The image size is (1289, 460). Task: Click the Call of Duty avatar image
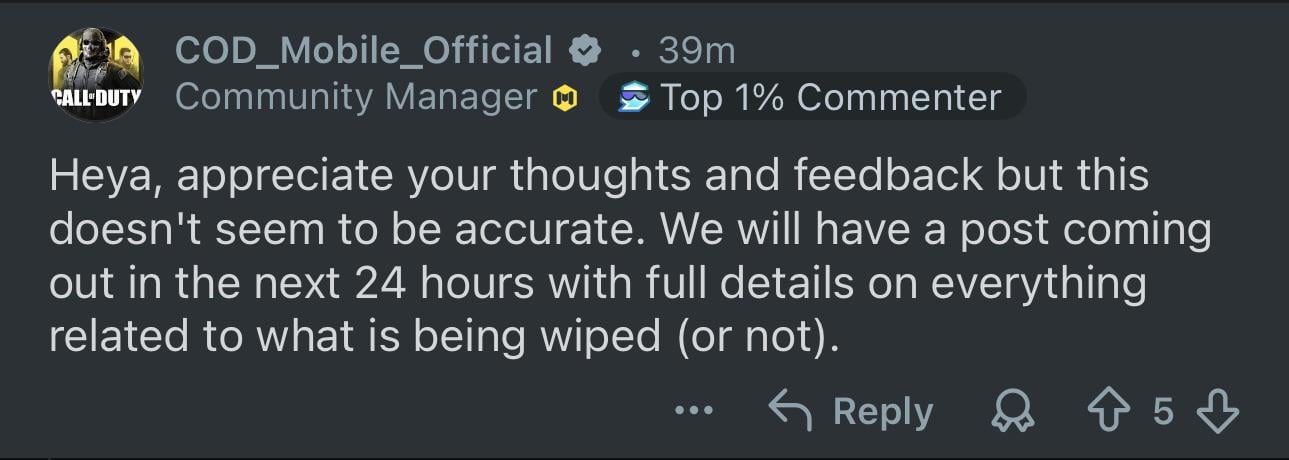pyautogui.click(x=96, y=74)
